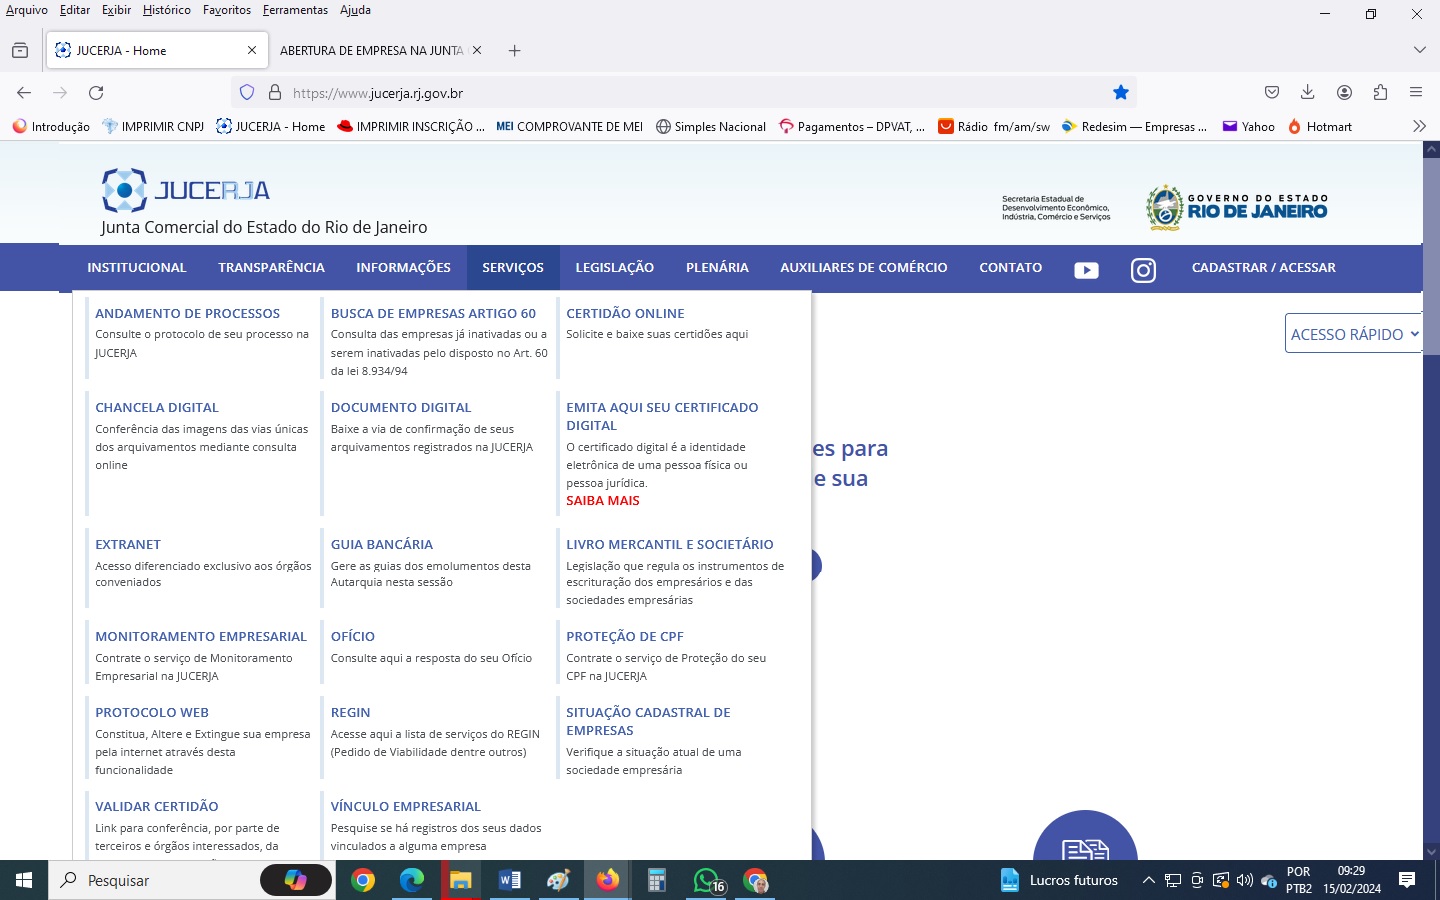Open the ANDAMENTO DE PROCESSOS link
The image size is (1440, 900).
[x=187, y=313]
